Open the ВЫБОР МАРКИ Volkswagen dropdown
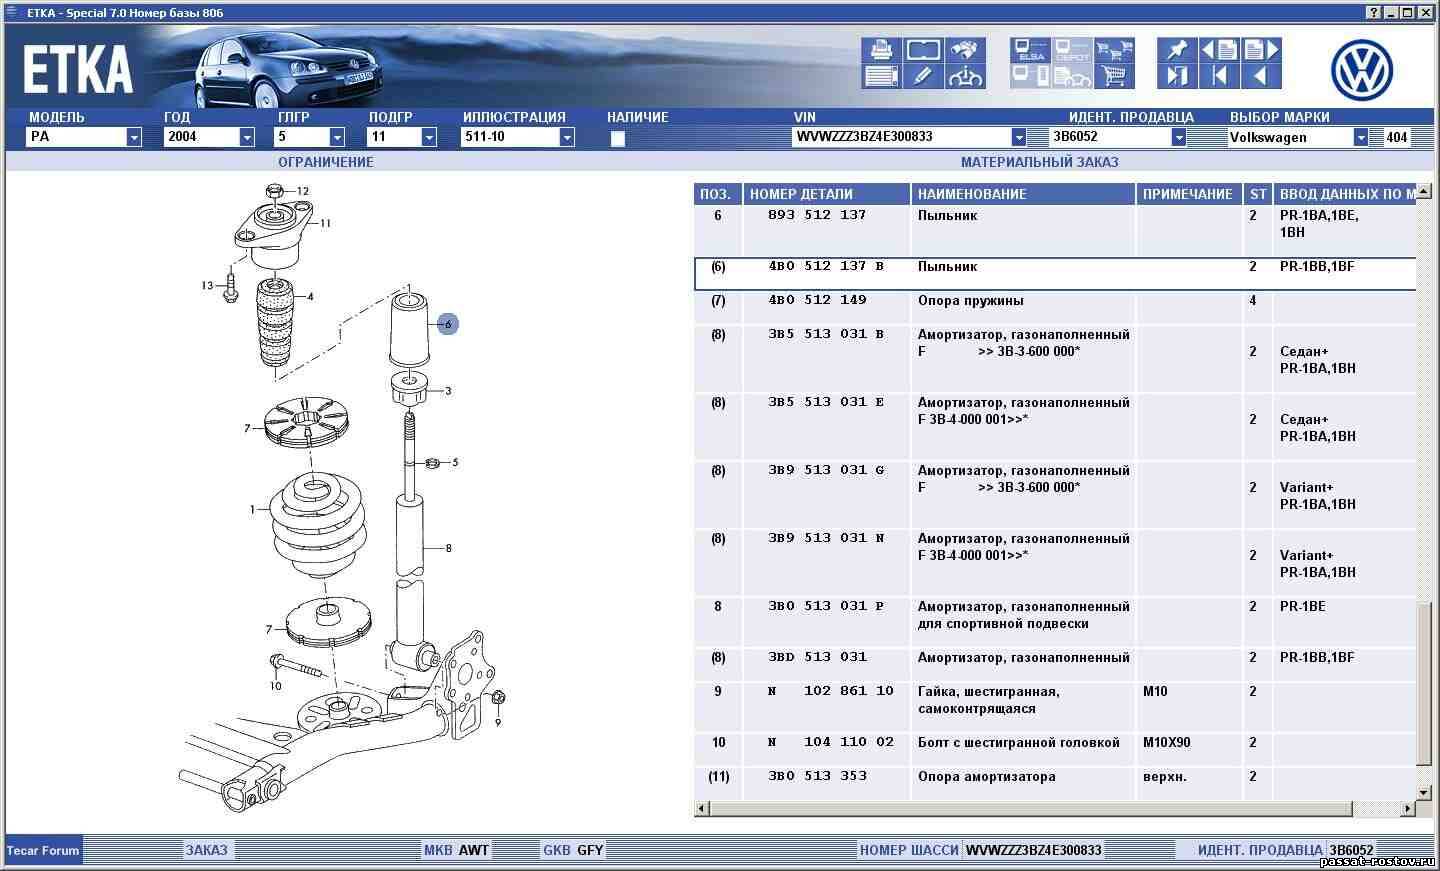 pos(1360,138)
